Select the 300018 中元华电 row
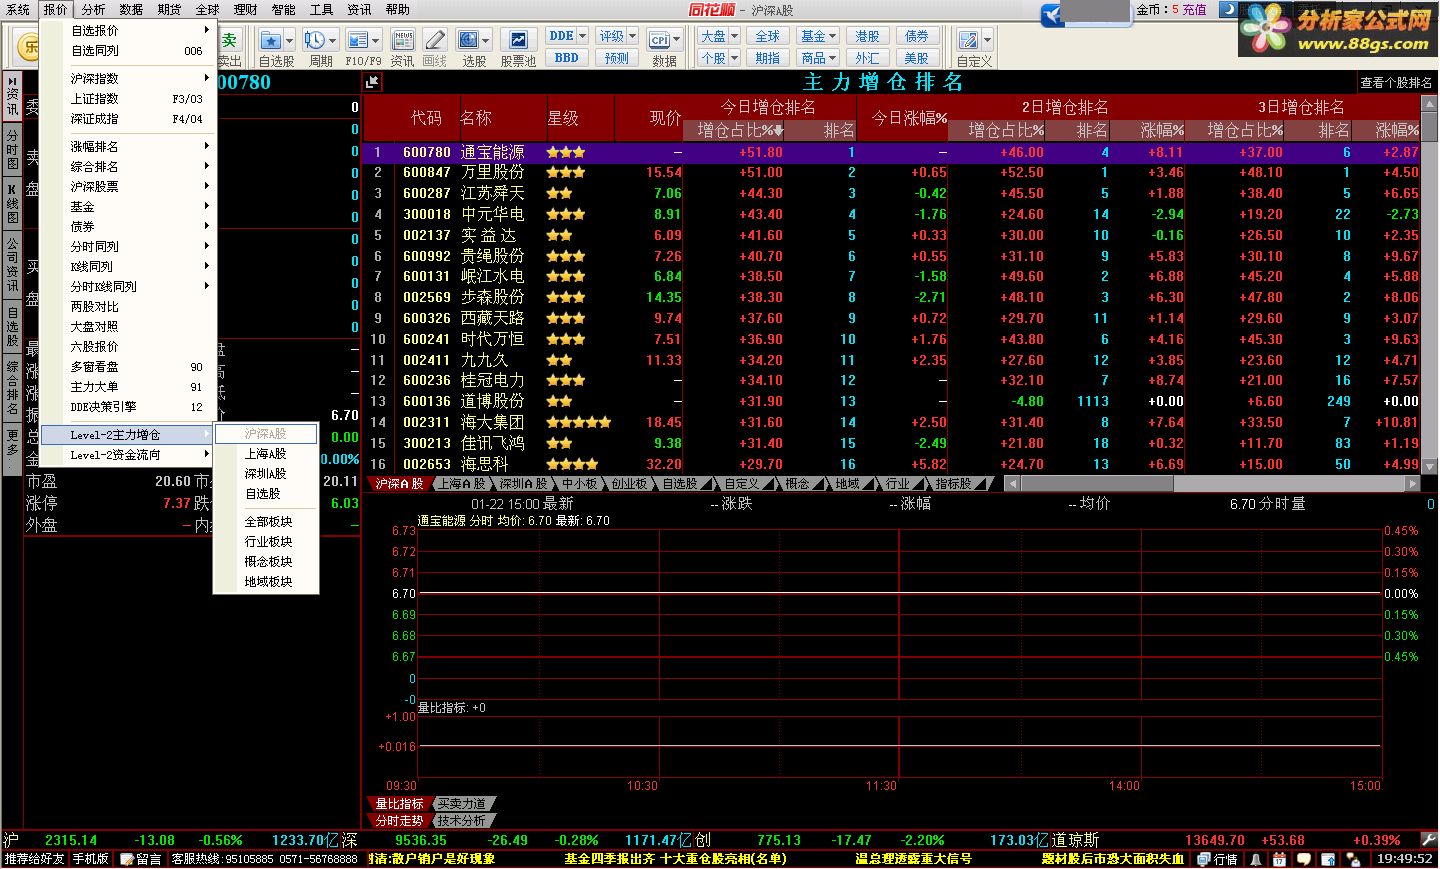 point(890,215)
